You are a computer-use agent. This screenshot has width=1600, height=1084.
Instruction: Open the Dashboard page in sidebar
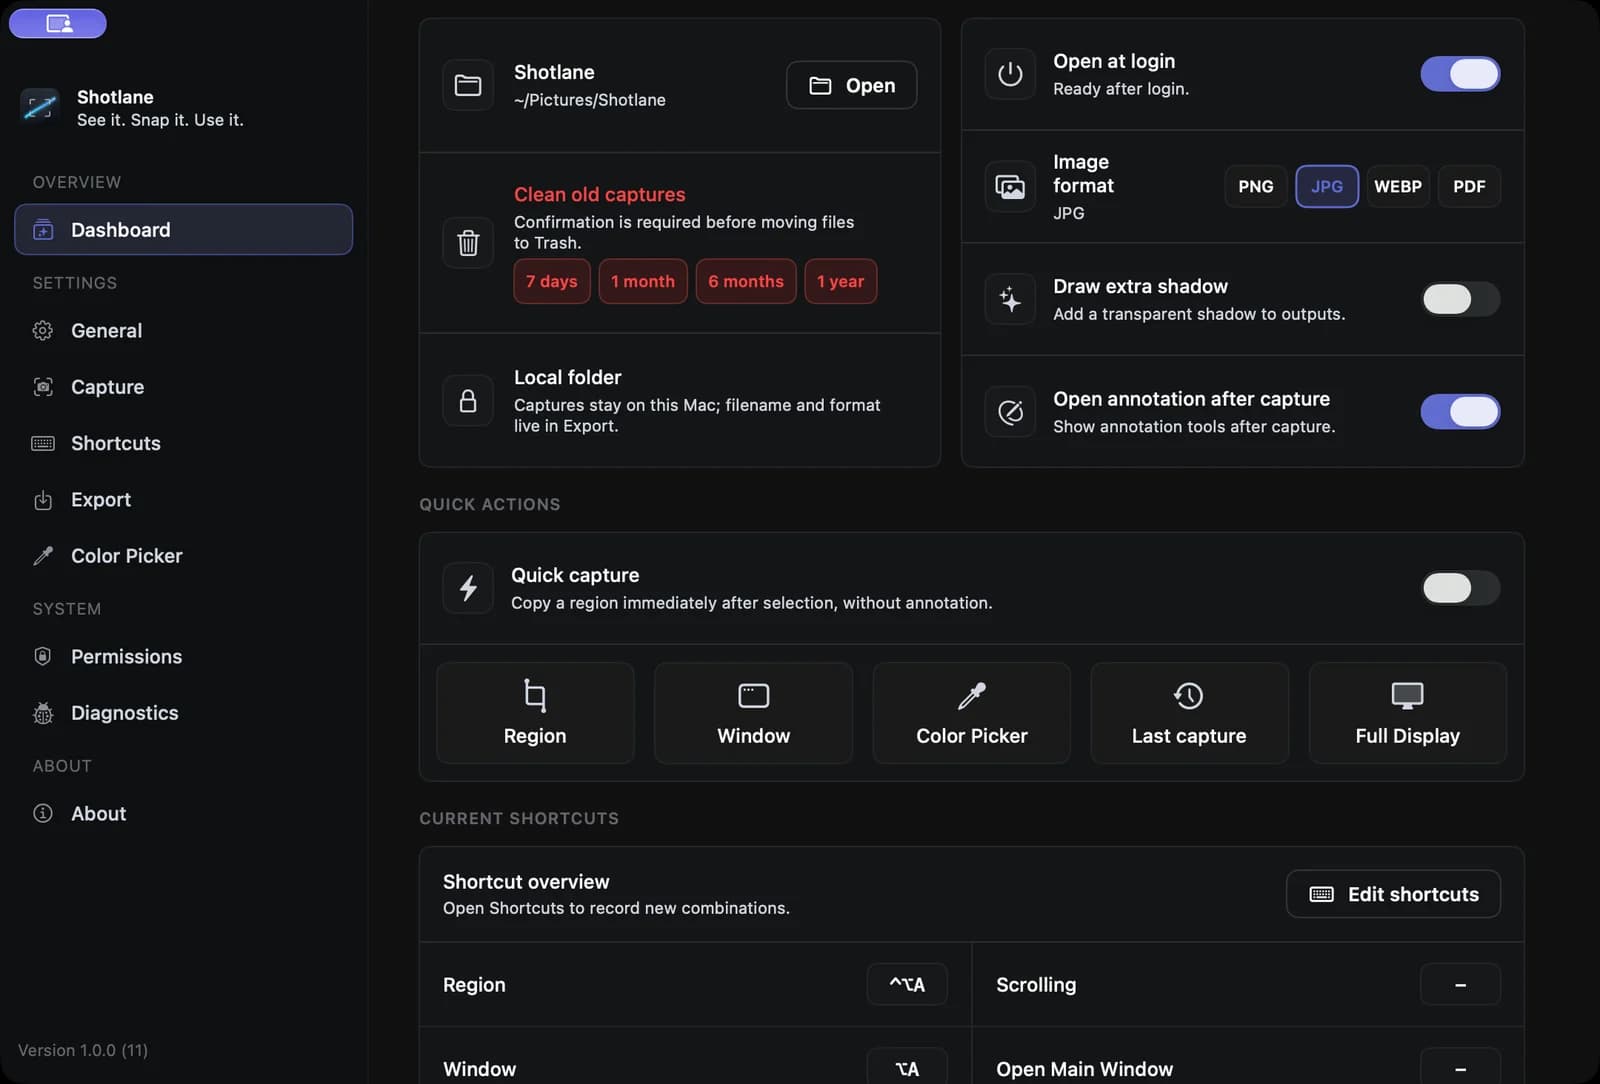tap(184, 230)
